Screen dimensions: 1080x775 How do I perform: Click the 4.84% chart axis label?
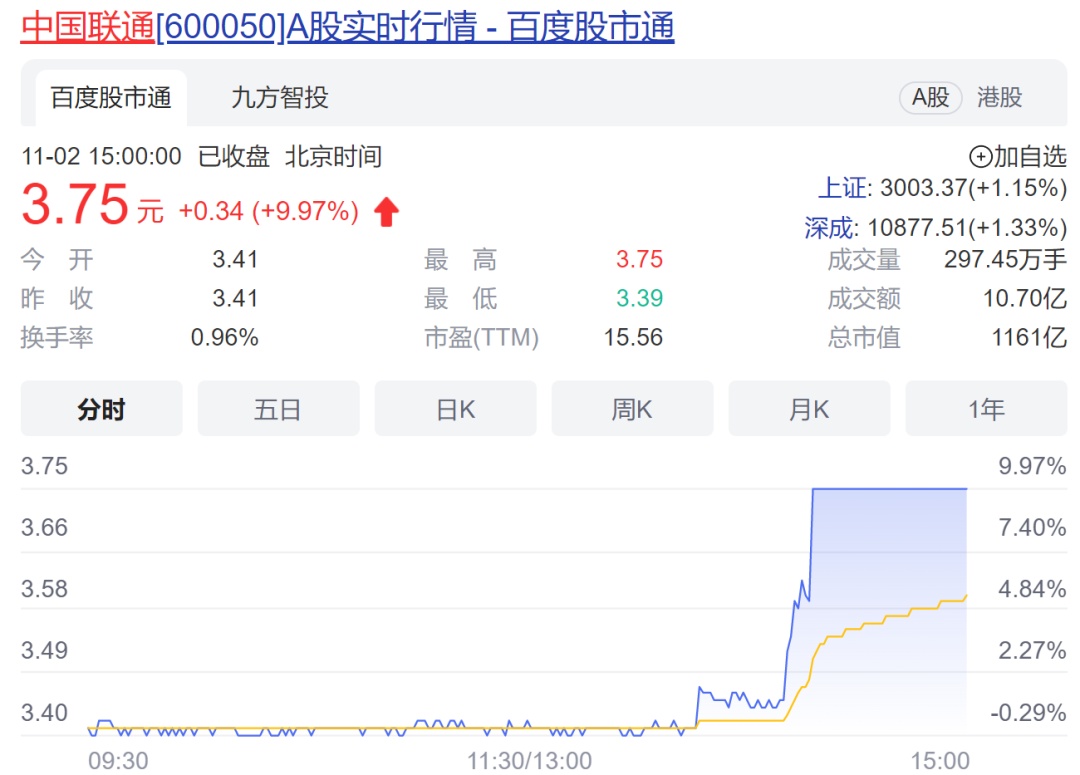tap(1032, 589)
